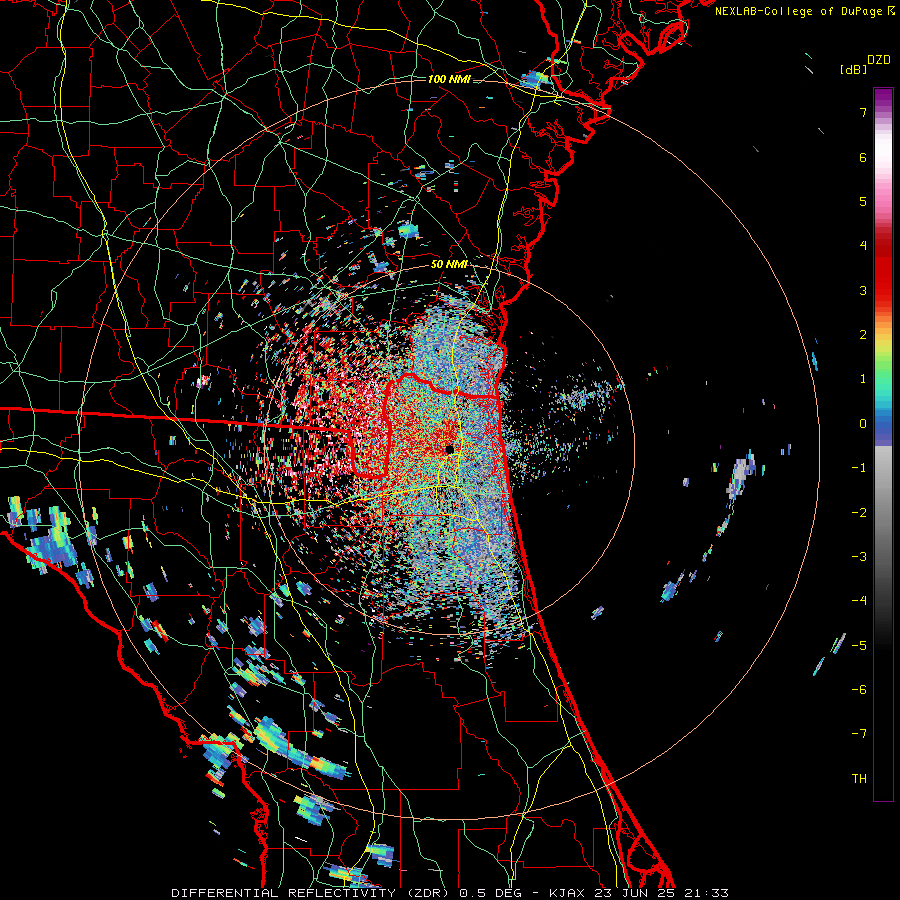Select the "1" value on the dB scale
Screen dimensions: 900x900
pyautogui.click(x=863, y=379)
